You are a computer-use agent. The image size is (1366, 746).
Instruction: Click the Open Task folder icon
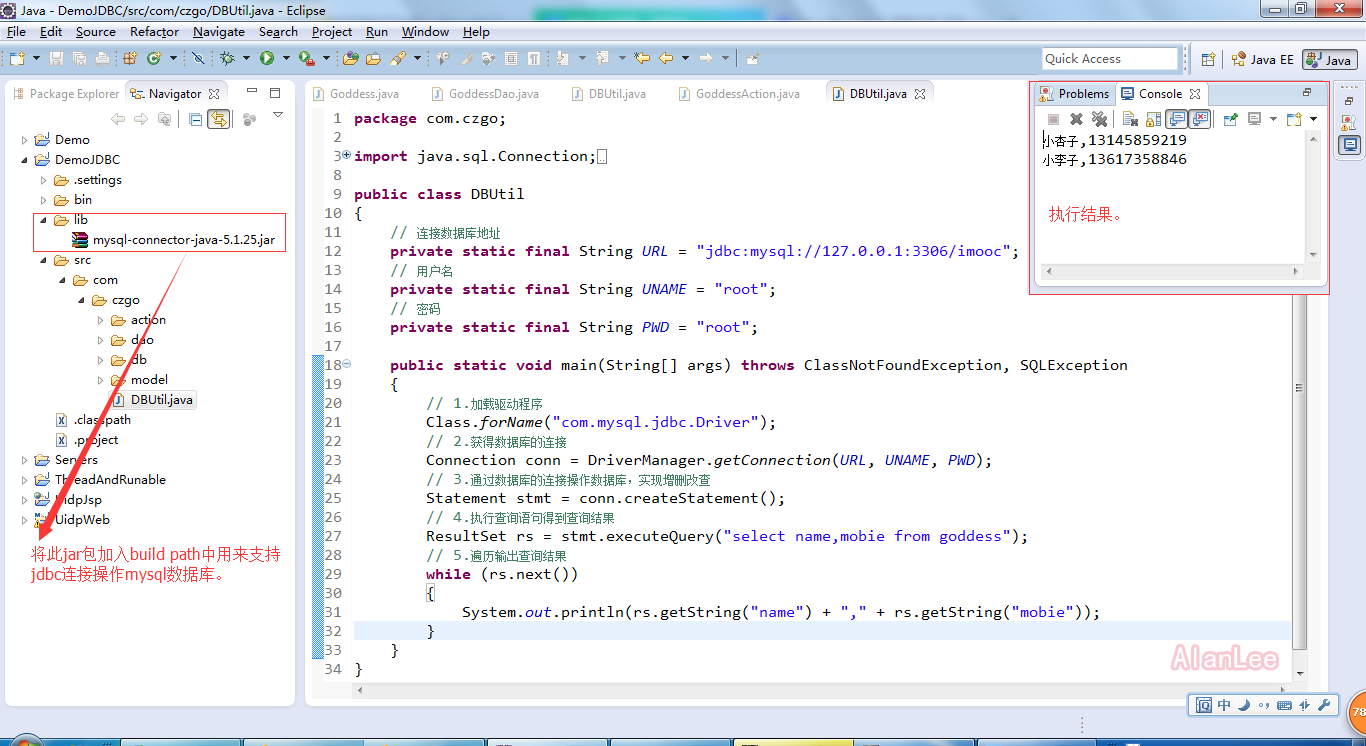coord(373,58)
